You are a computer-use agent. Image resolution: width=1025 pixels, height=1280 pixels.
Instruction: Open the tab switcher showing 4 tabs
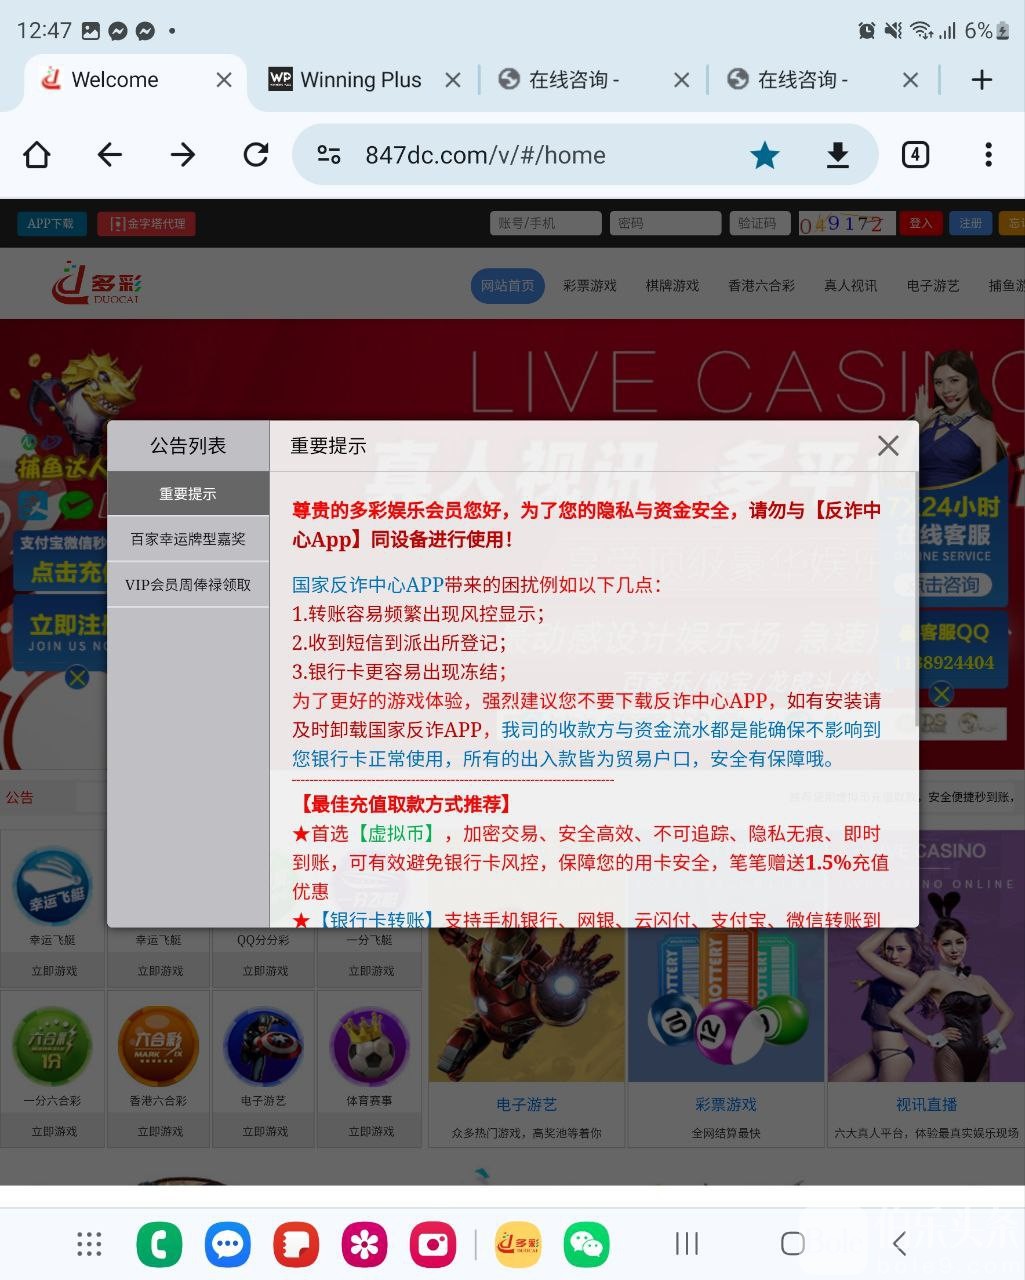[x=915, y=155]
